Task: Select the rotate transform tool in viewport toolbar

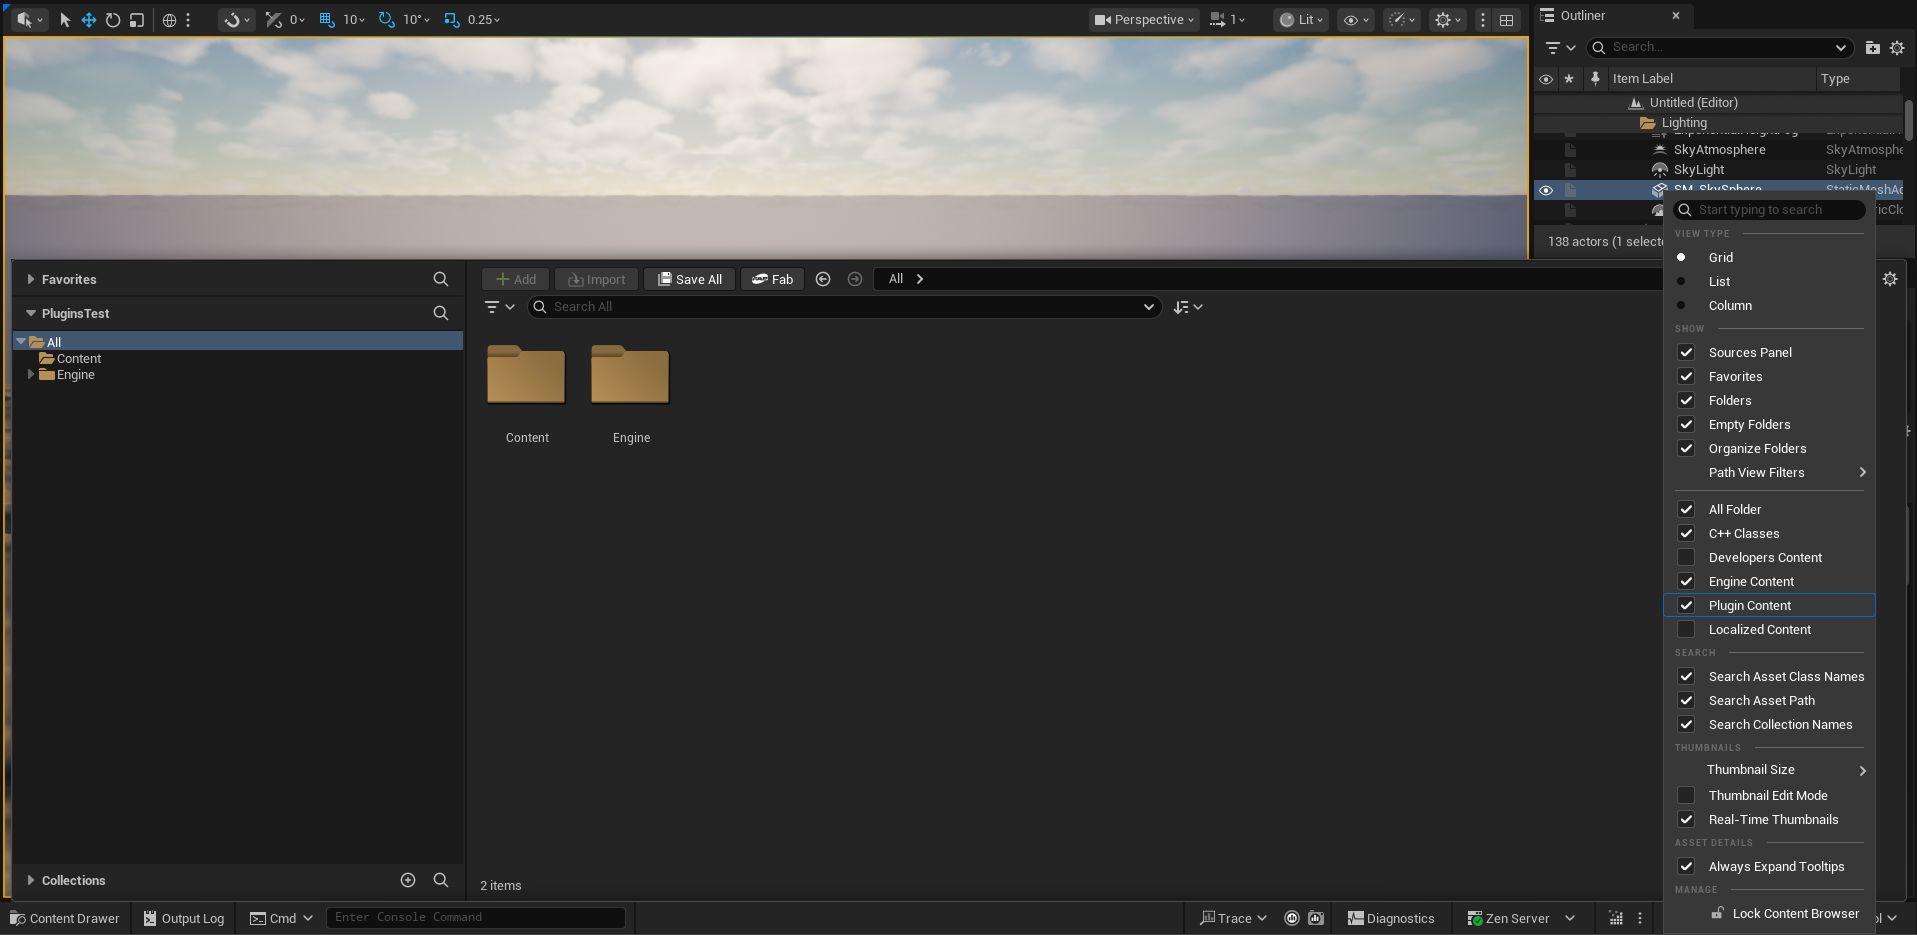Action: point(113,20)
